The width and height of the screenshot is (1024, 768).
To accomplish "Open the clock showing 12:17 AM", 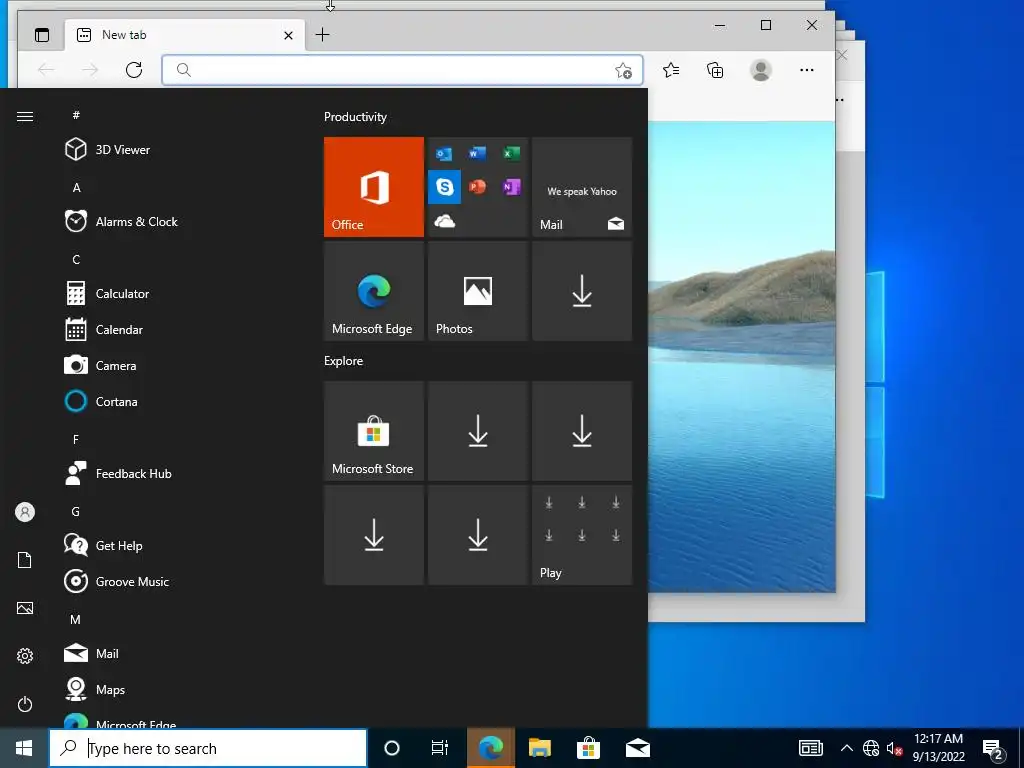I will [x=938, y=748].
